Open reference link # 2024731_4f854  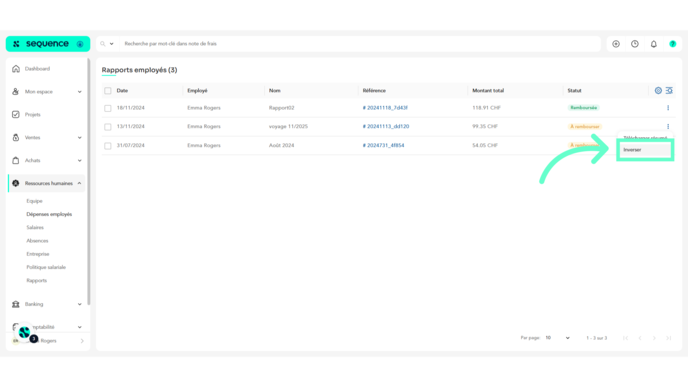coord(383,145)
